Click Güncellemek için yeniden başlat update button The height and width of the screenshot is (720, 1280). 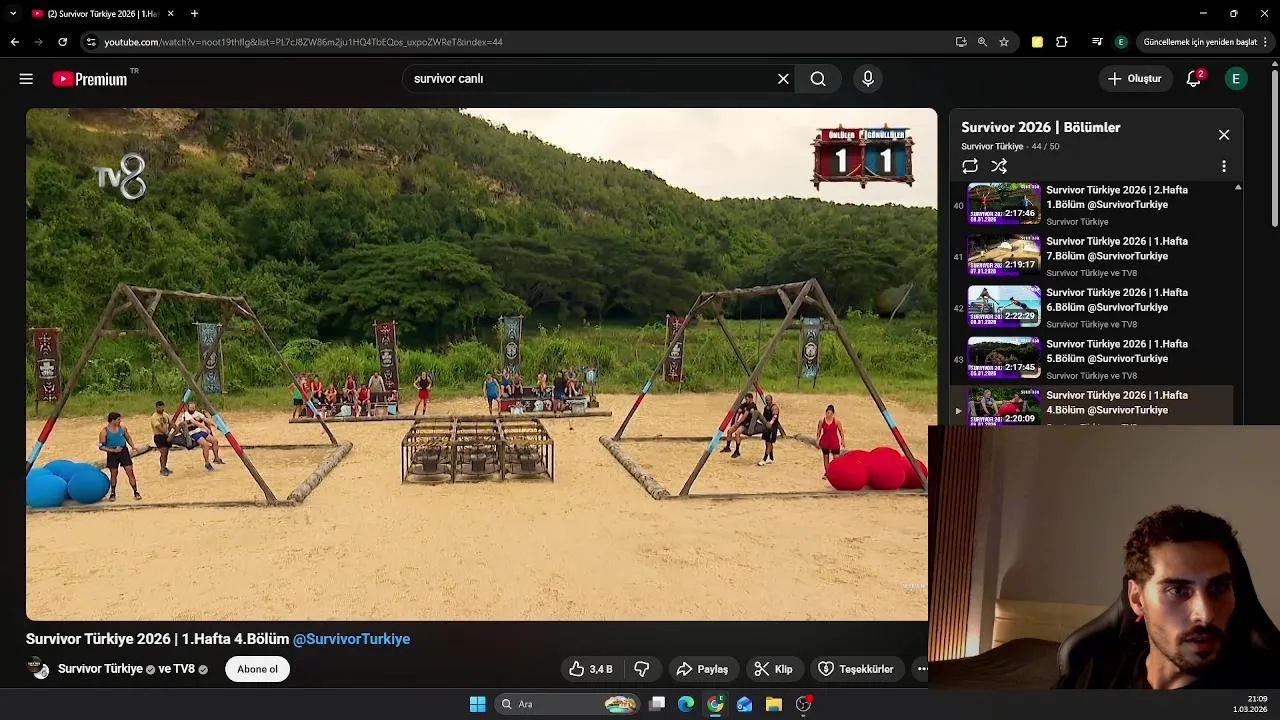[1200, 42]
